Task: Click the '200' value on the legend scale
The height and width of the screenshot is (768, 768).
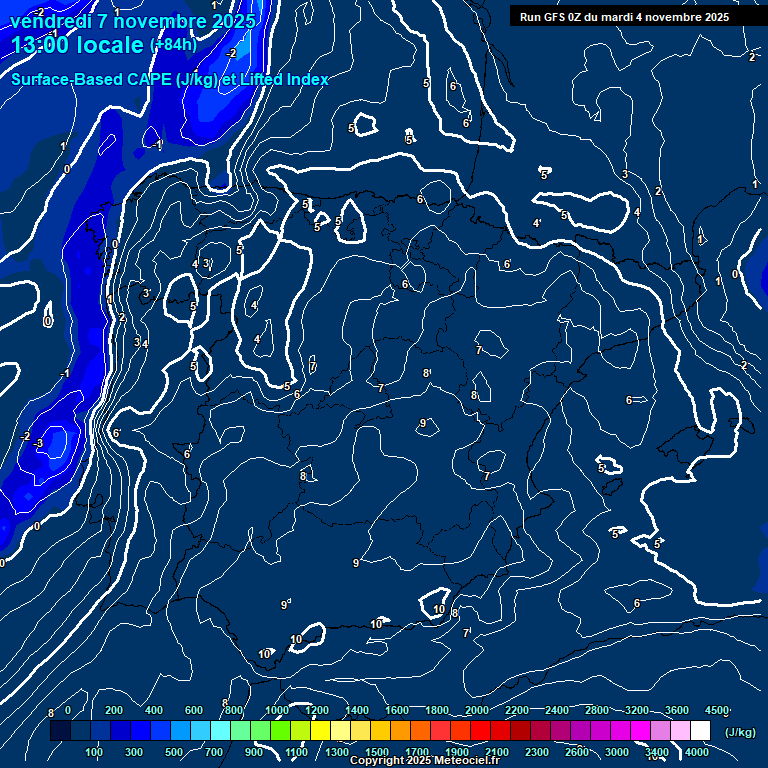Action: (114, 710)
